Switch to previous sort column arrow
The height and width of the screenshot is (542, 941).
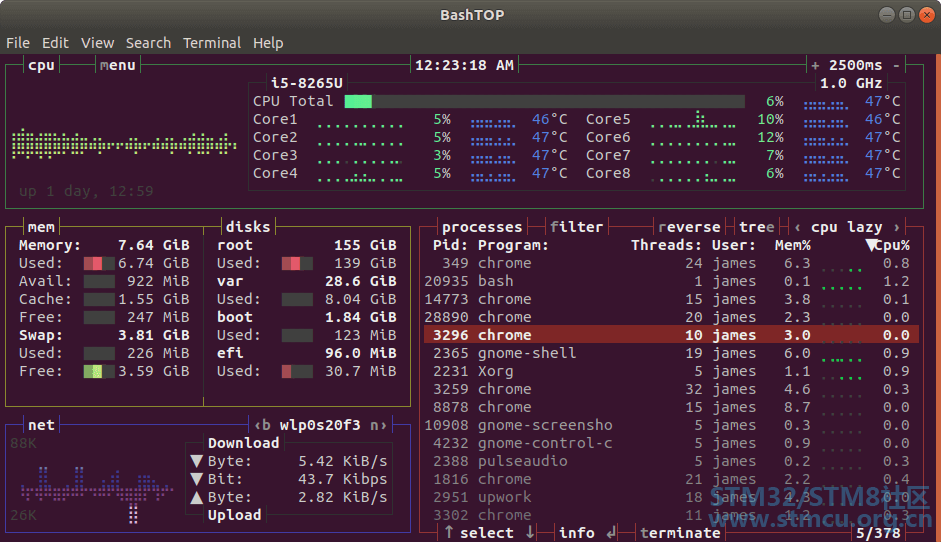tap(797, 227)
